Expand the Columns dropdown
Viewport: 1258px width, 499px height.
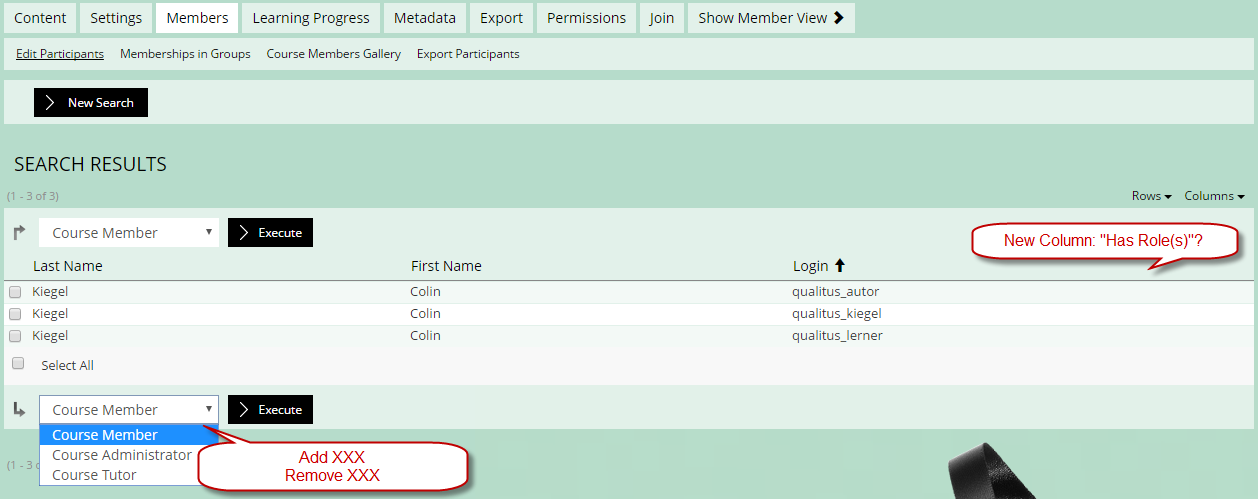pyautogui.click(x=1214, y=196)
